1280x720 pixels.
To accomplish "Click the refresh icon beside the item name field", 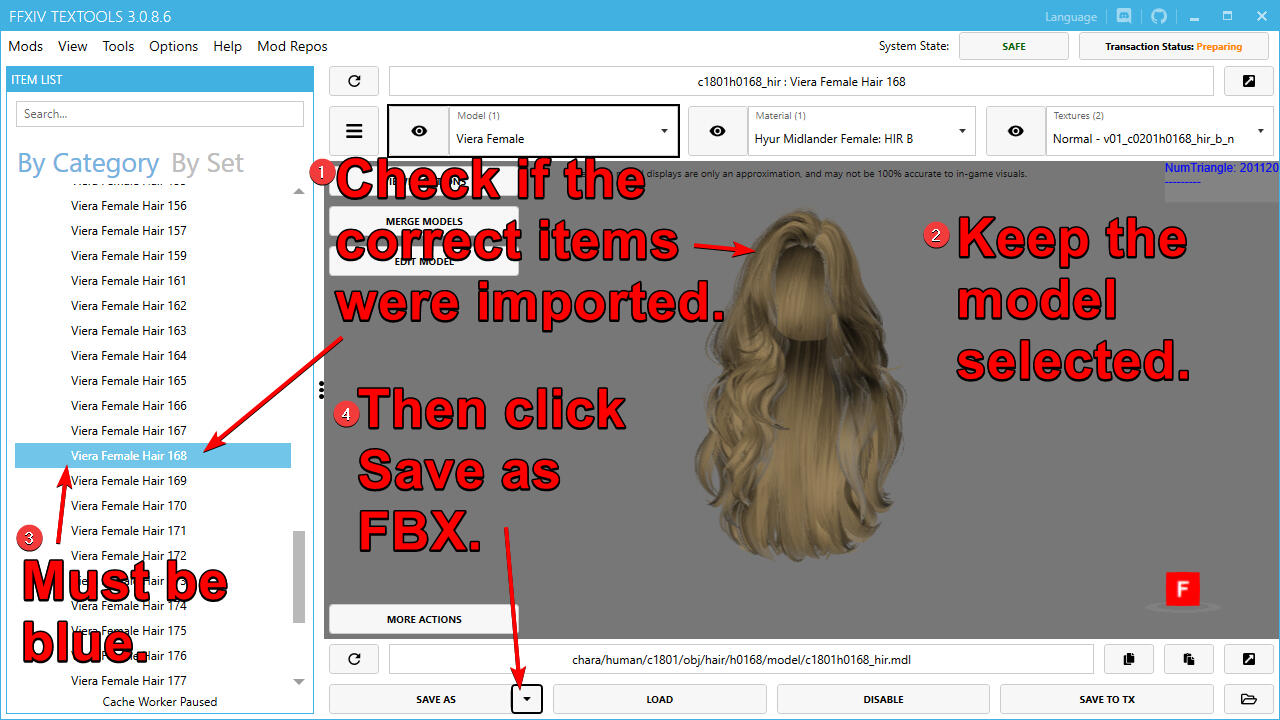I will pyautogui.click(x=354, y=81).
